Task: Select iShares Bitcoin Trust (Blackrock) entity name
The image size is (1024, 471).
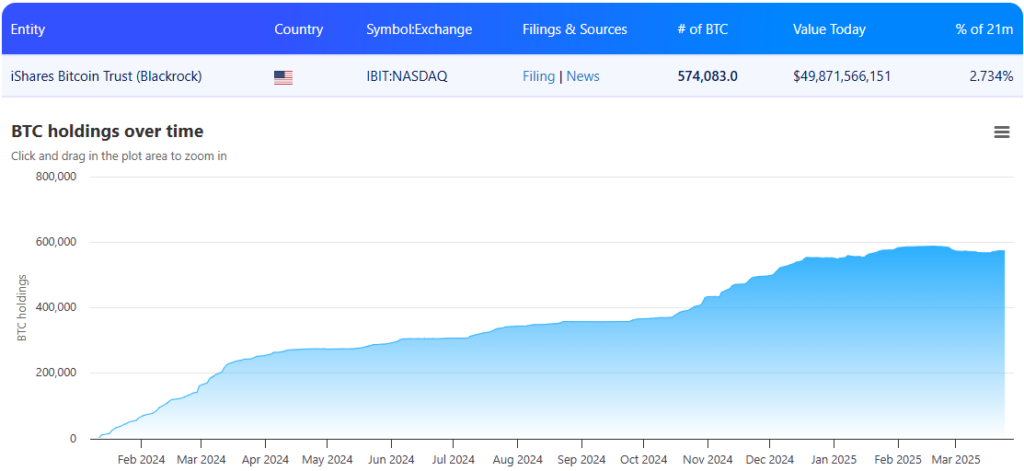Action: tap(106, 76)
